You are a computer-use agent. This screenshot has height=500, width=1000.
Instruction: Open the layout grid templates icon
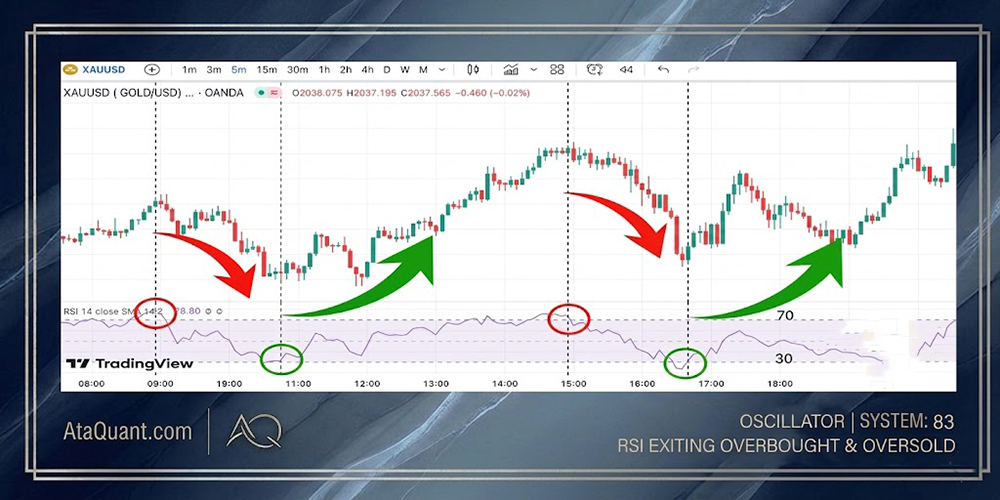click(557, 70)
